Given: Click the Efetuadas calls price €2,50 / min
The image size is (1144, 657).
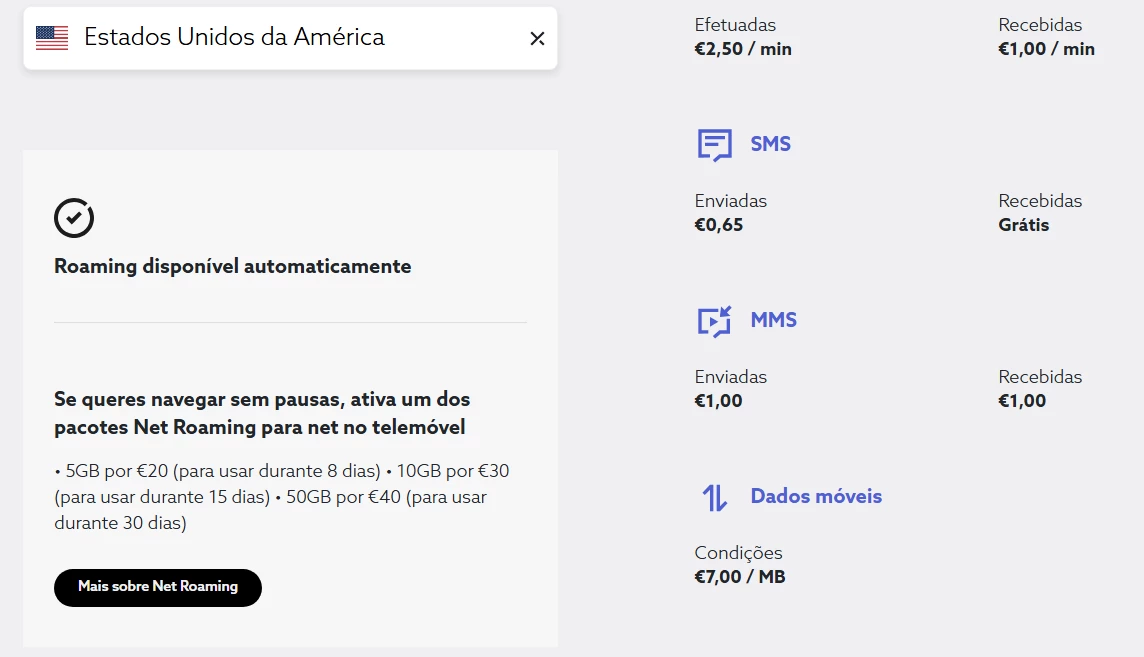Looking at the screenshot, I should tap(743, 49).
